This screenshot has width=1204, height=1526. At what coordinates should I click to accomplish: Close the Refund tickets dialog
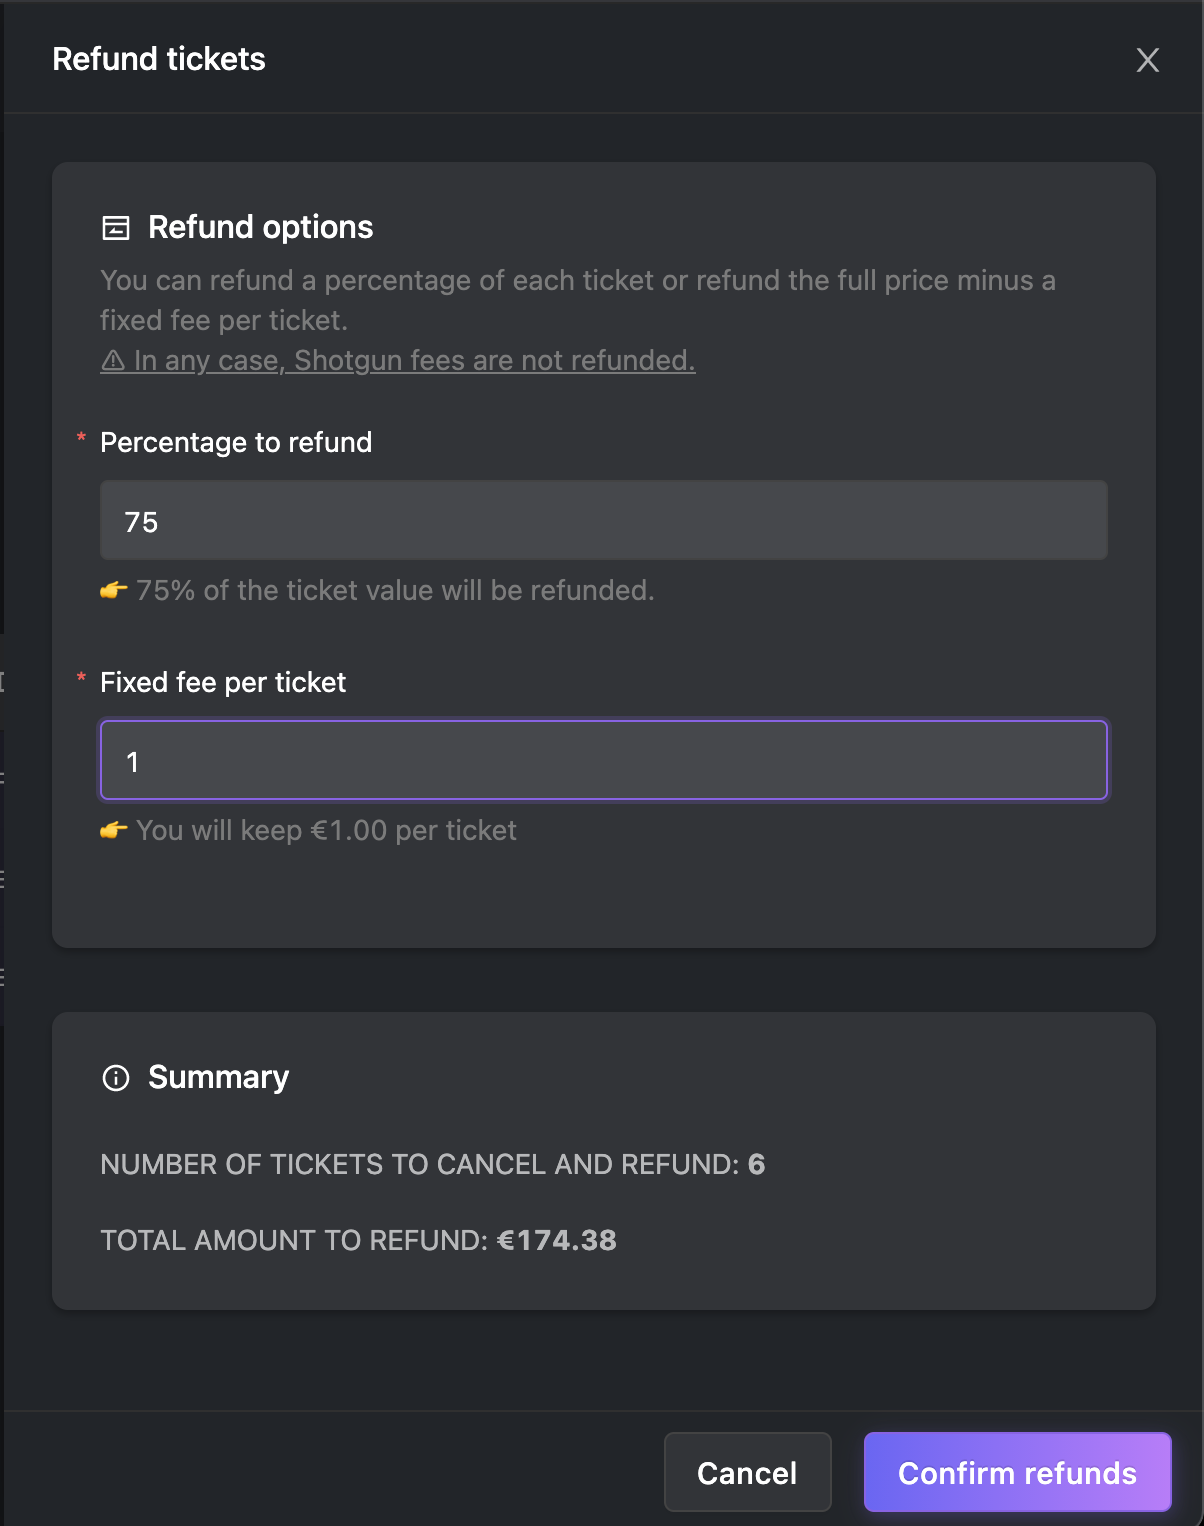click(x=1148, y=60)
